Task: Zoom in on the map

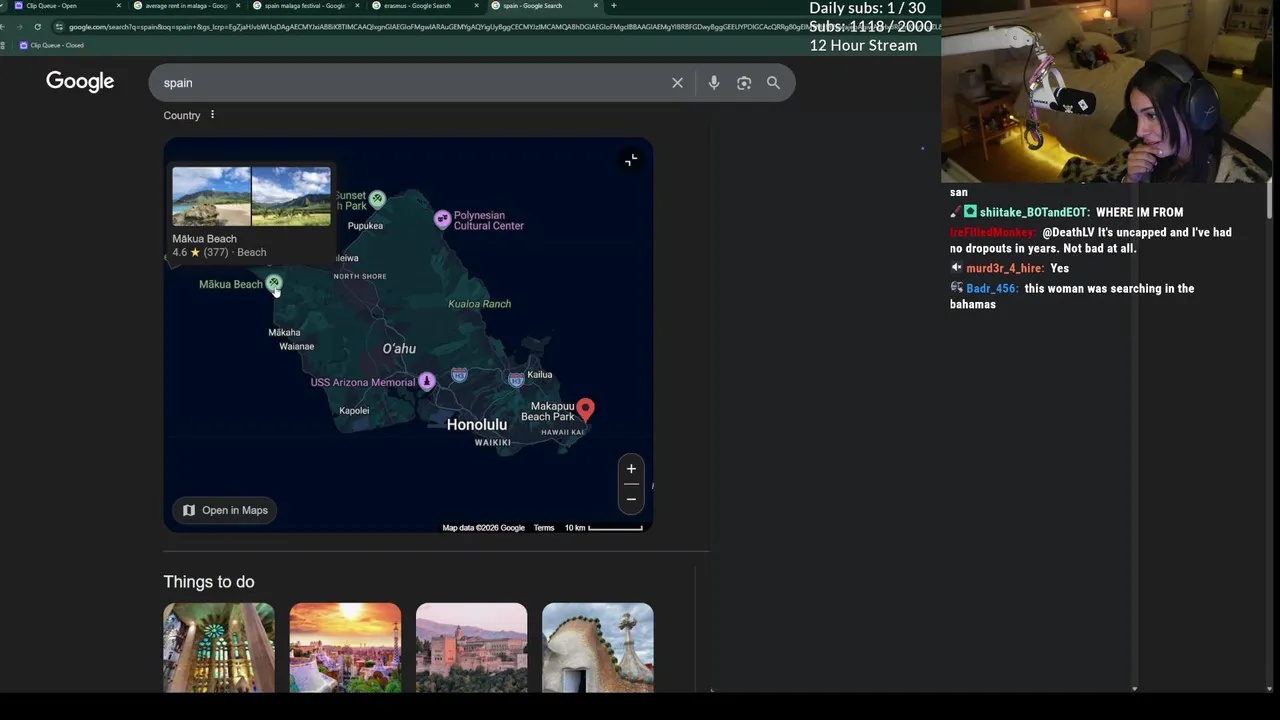Action: (x=631, y=468)
